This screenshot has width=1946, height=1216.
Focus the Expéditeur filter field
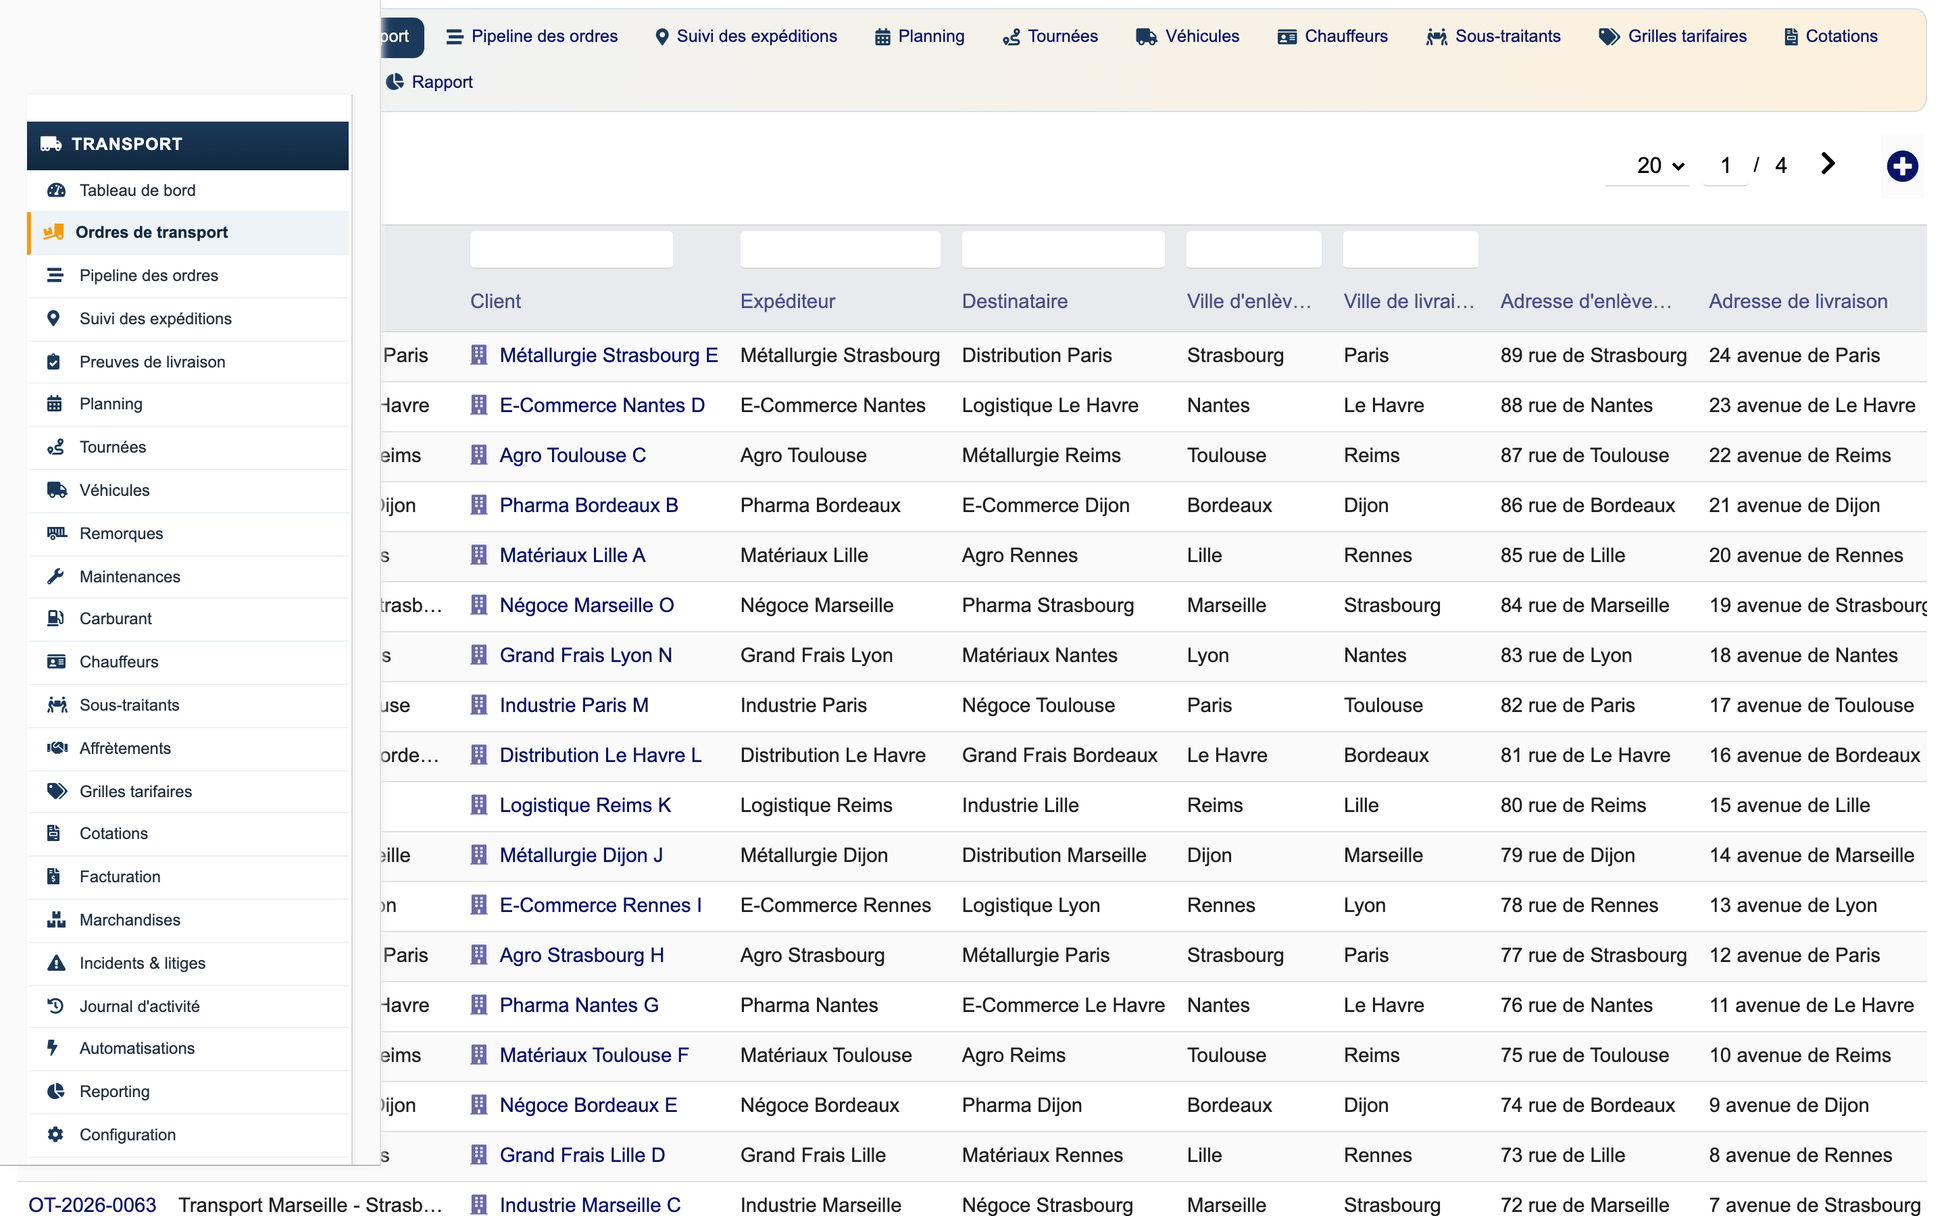pos(840,249)
